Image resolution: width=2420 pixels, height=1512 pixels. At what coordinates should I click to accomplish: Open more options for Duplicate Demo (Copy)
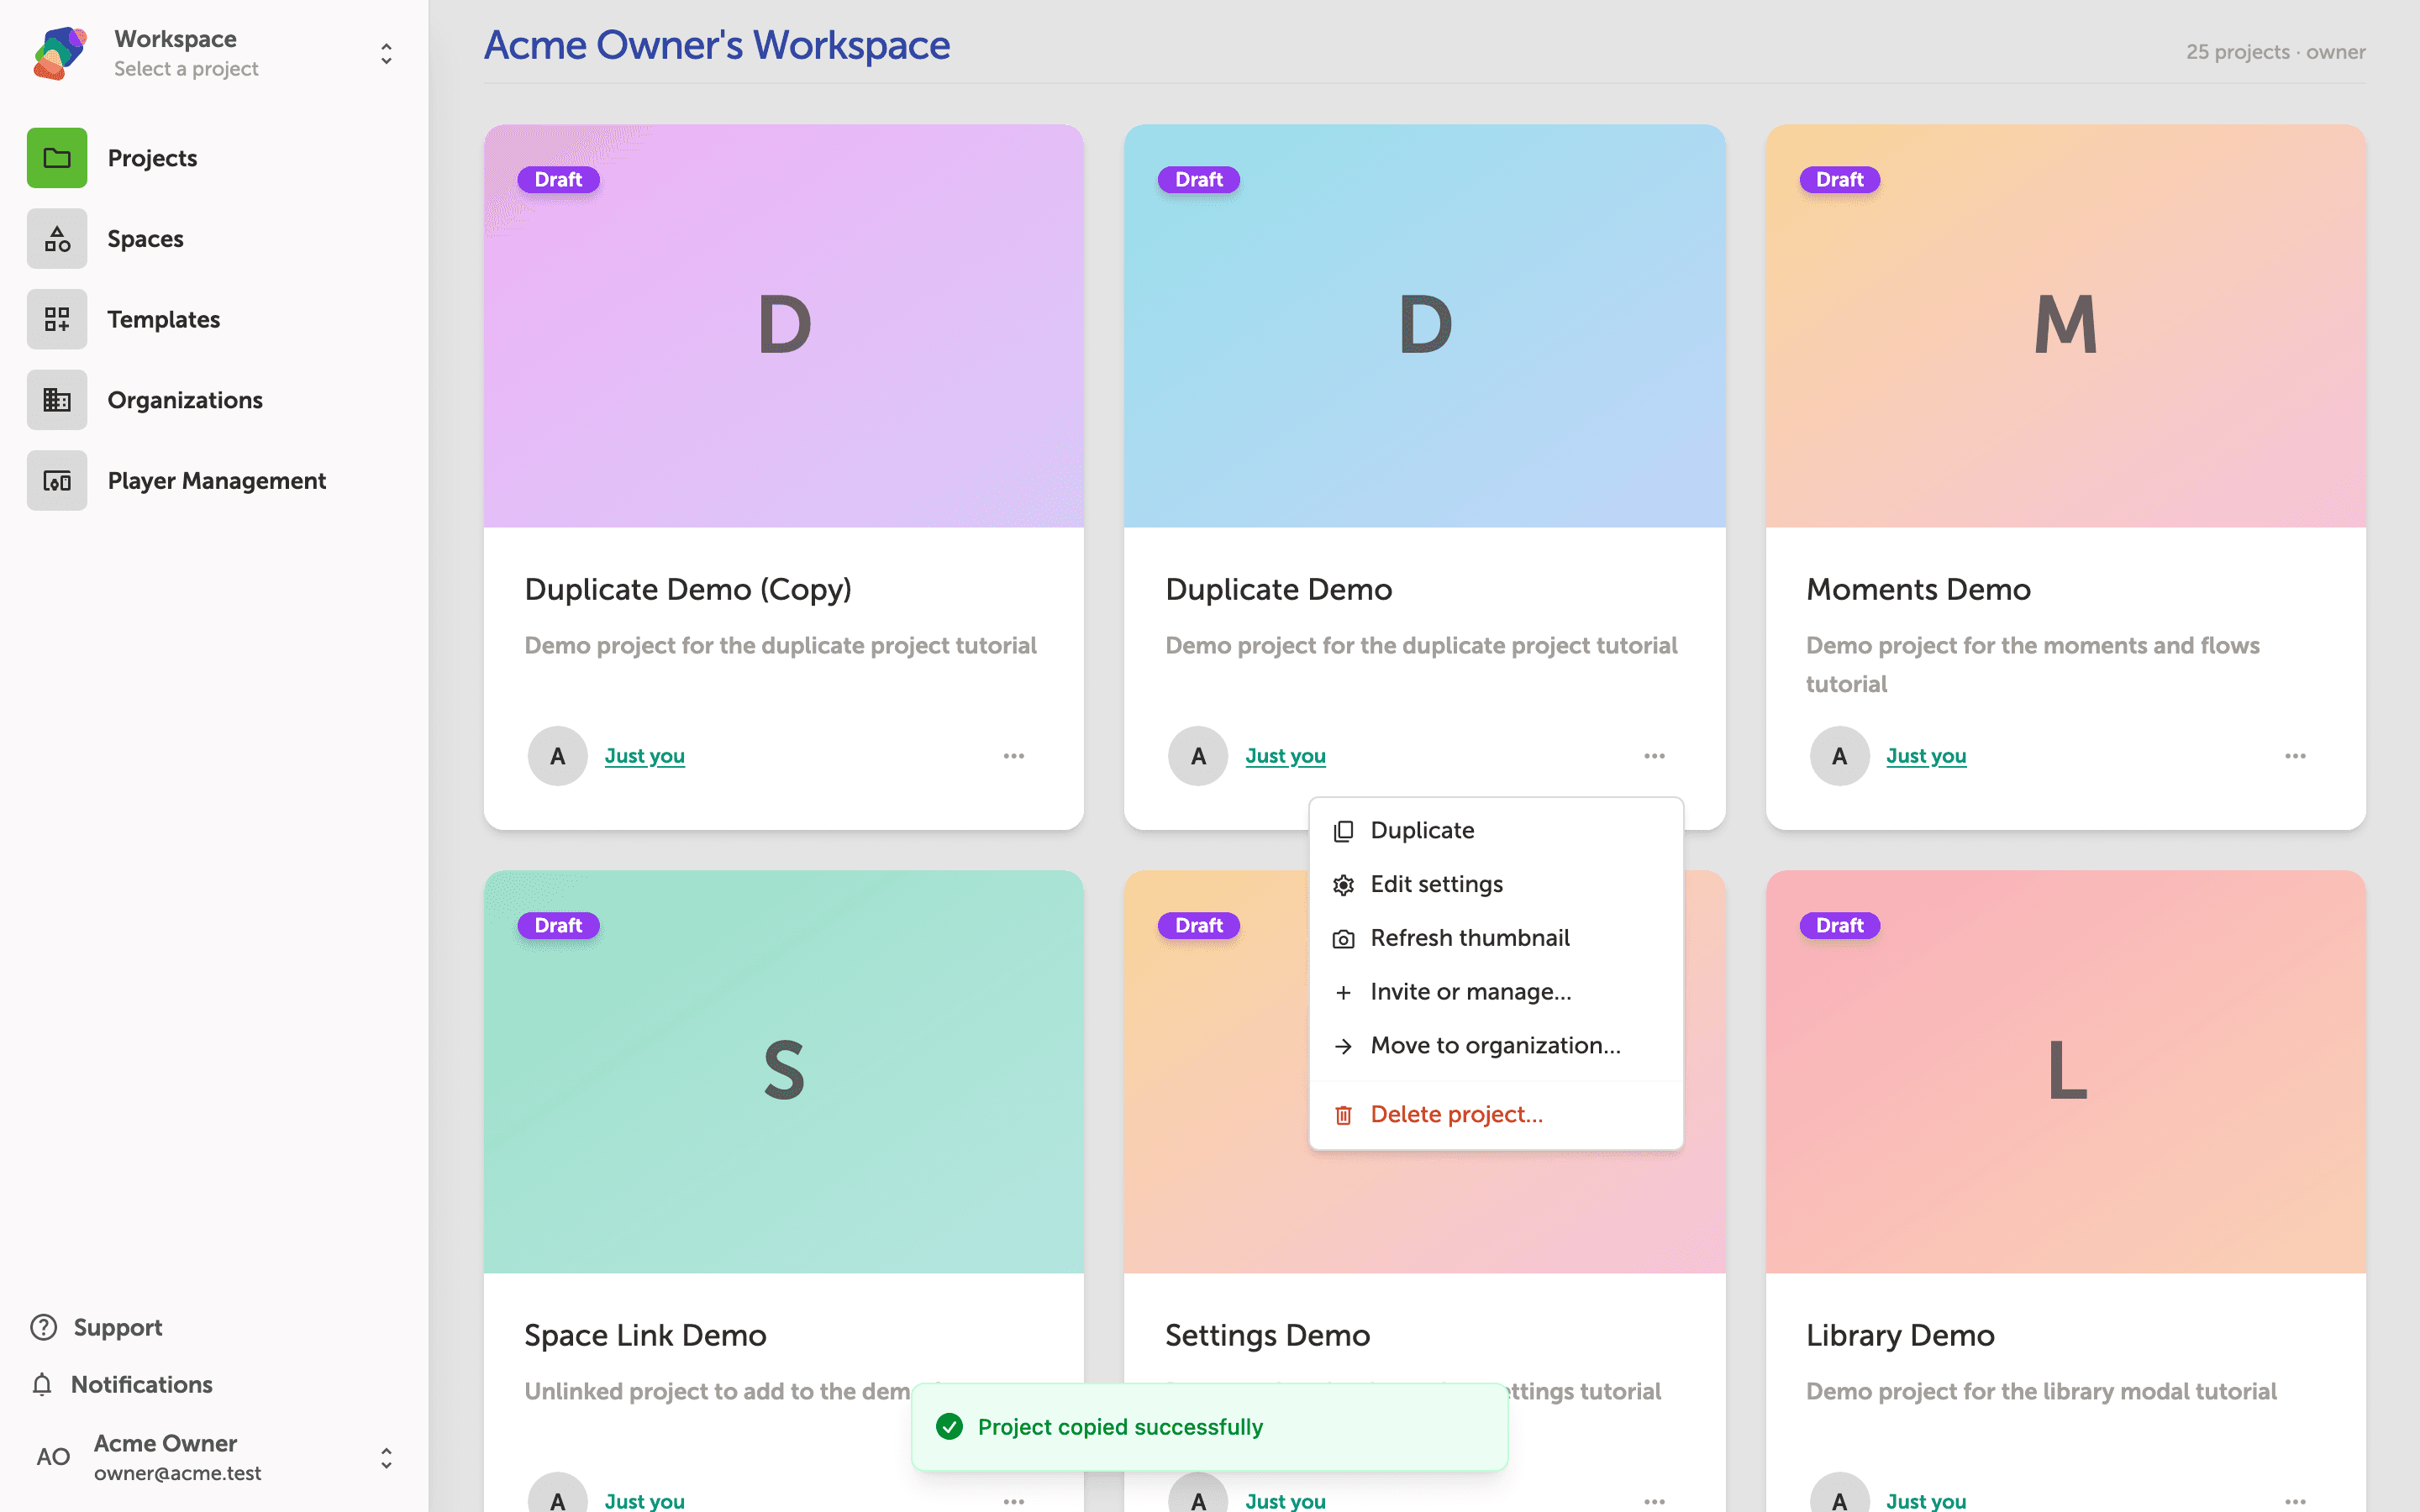coord(1014,756)
